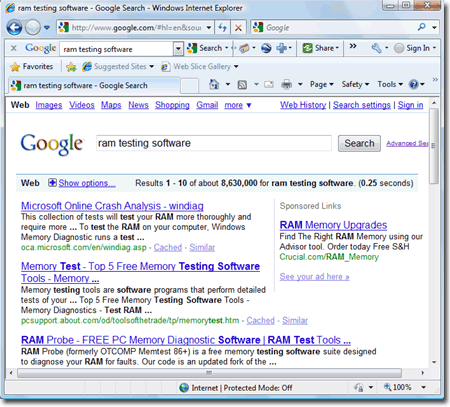The image size is (450, 407).
Task: Open RAM Probe FREE PC Memory result
Action: 186,340
